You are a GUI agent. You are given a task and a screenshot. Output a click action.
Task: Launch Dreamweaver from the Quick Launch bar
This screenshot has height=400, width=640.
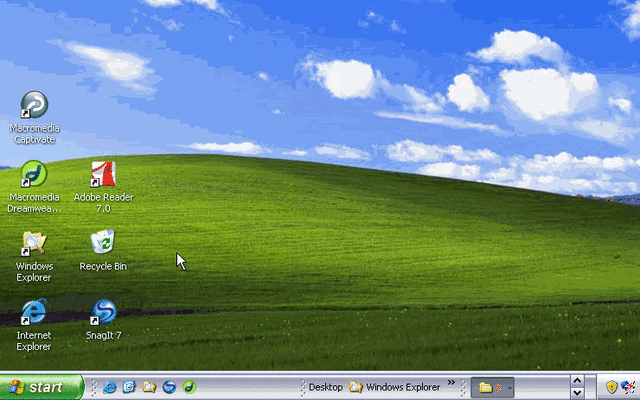(189, 387)
